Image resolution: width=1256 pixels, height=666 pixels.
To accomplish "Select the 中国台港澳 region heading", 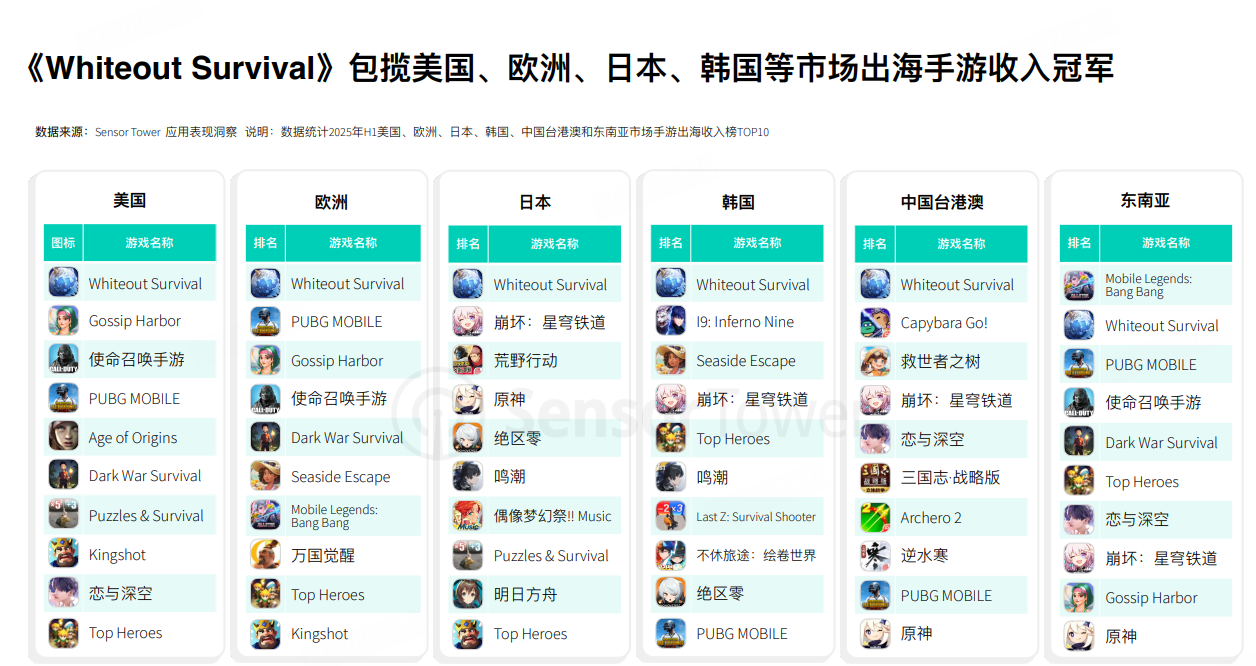I will (942, 202).
